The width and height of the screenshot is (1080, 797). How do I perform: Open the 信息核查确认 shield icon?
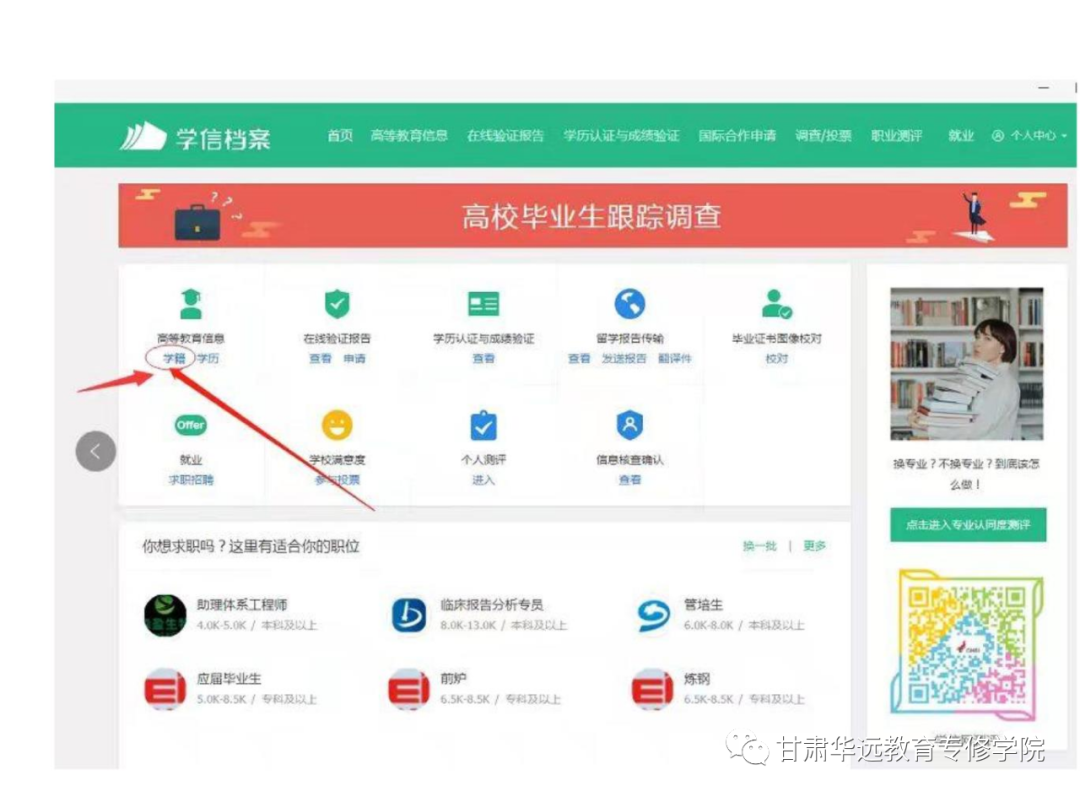click(629, 425)
